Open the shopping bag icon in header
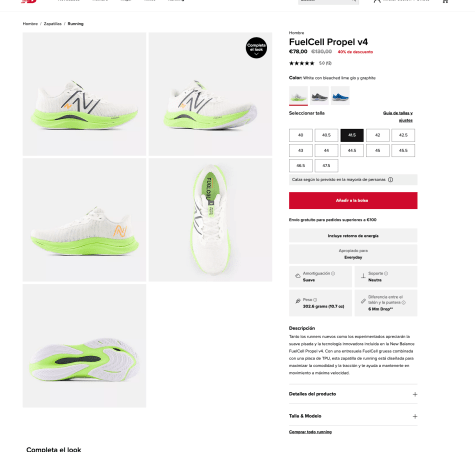This screenshot has width=475, height=452. [x=445, y=1]
